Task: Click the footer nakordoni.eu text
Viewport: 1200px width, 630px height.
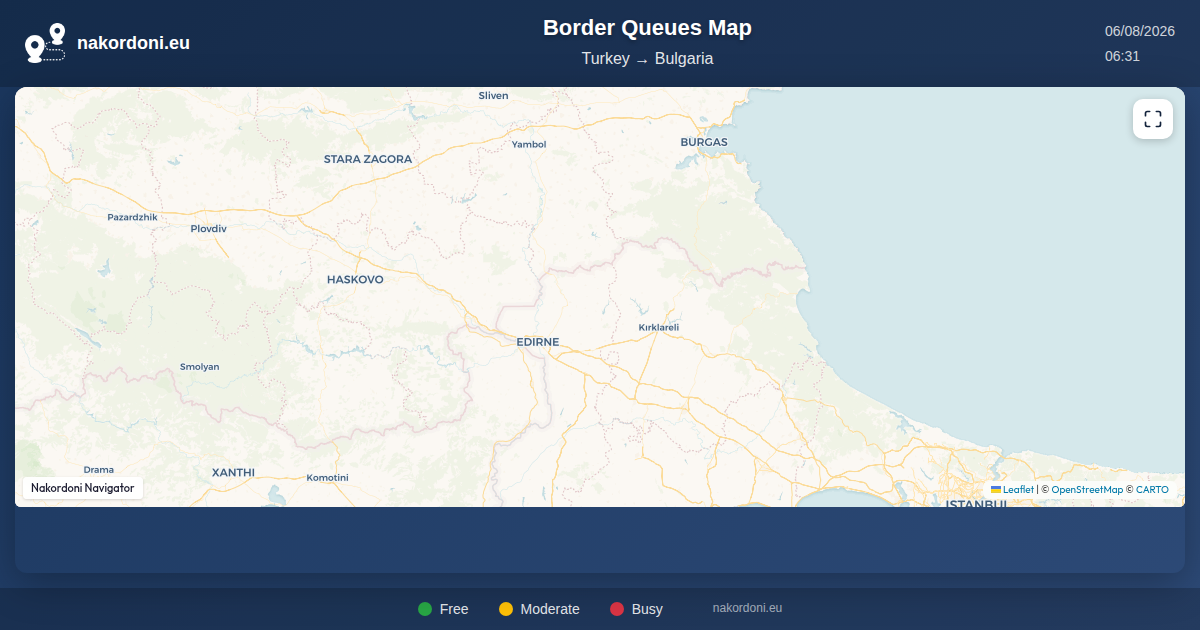Action: pos(747,608)
